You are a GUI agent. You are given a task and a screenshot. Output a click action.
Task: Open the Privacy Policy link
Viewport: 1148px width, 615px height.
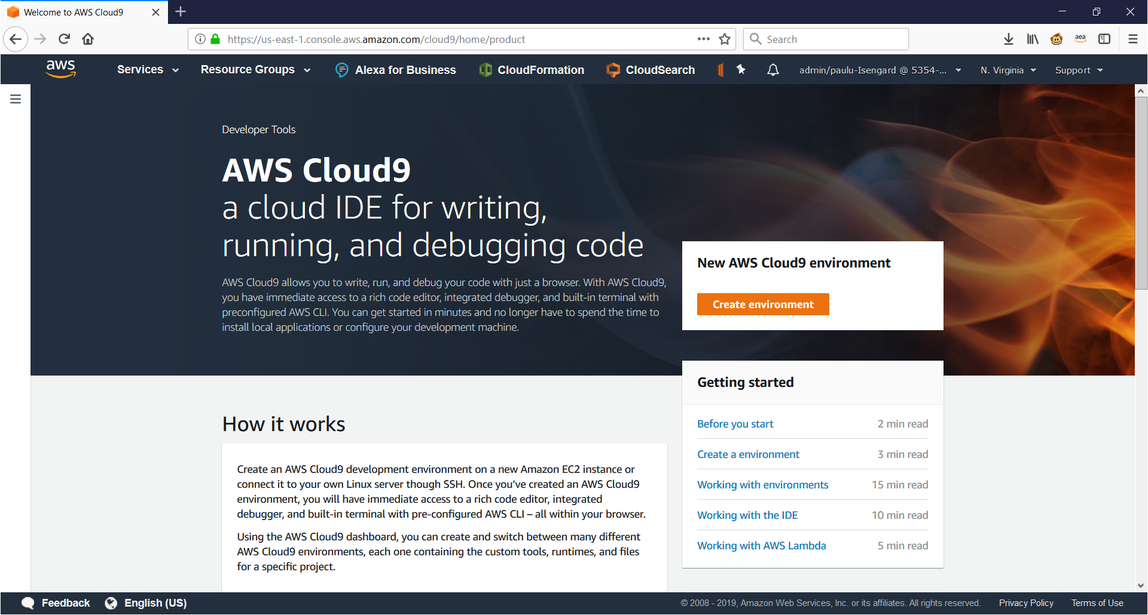coord(1026,603)
